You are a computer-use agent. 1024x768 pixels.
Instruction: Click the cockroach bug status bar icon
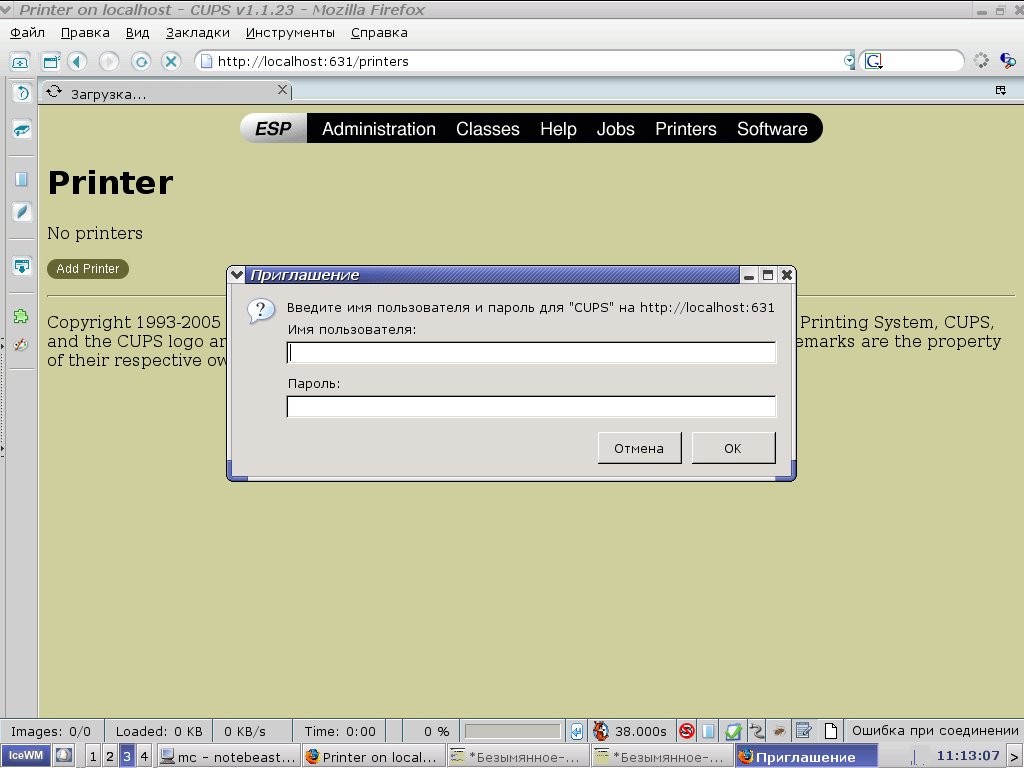[779, 731]
